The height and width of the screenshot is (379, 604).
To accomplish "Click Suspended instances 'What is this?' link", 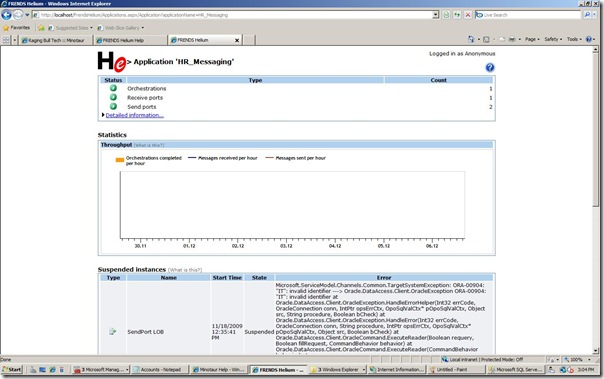I will point(185,270).
